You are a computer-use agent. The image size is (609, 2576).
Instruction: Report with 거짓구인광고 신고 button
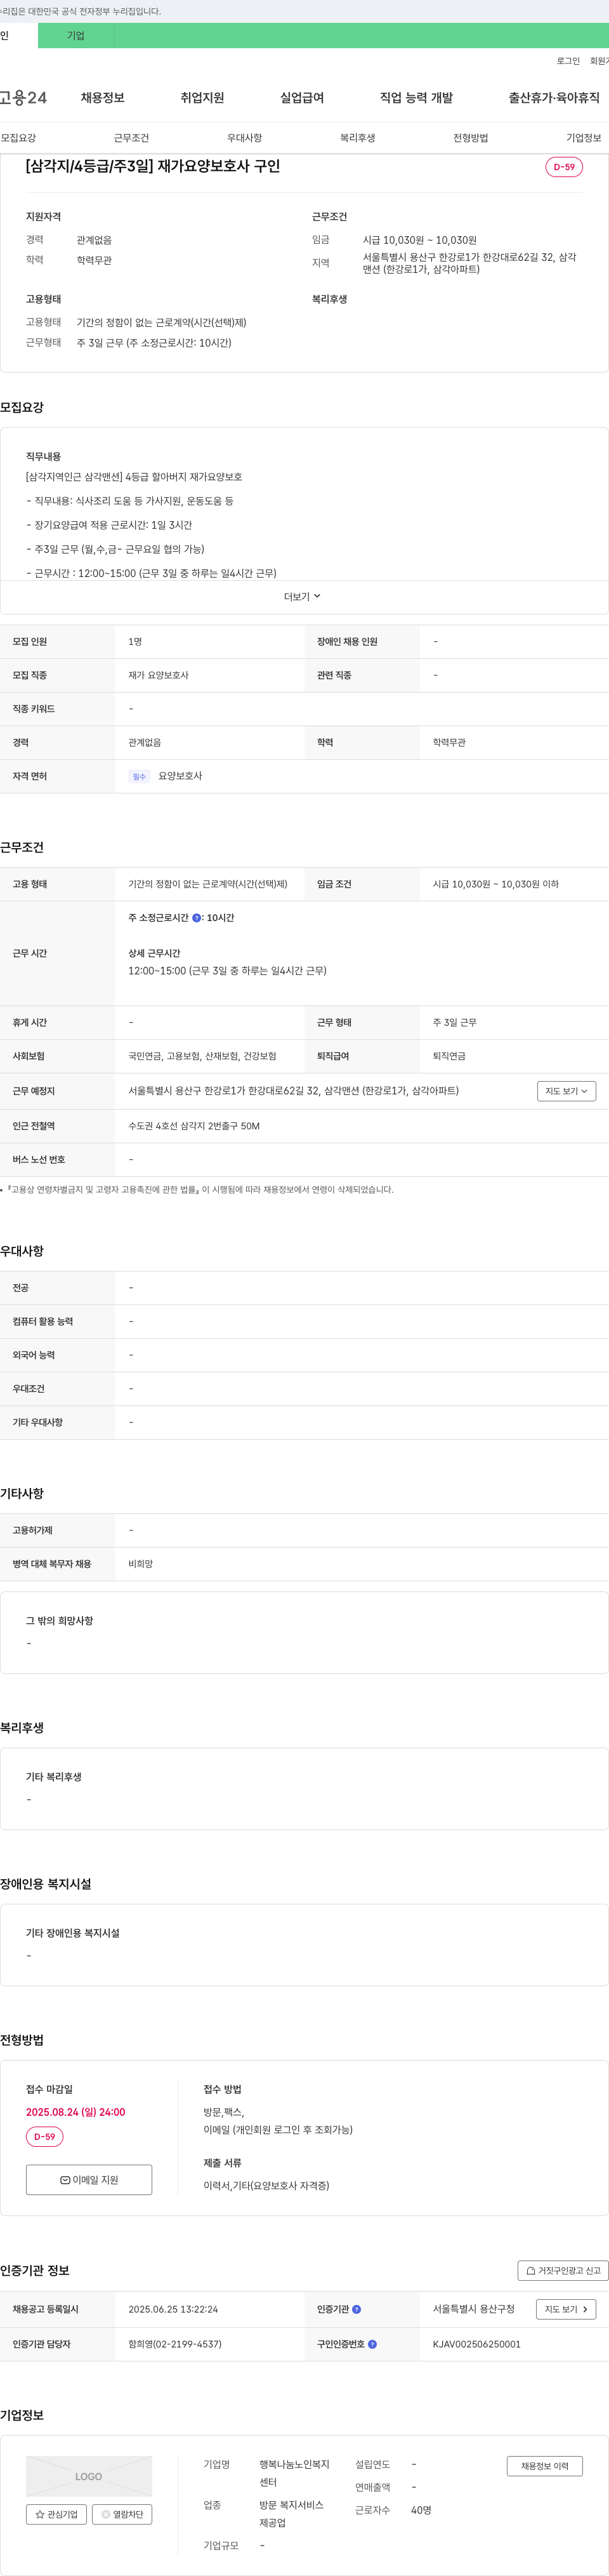pyautogui.click(x=563, y=2271)
